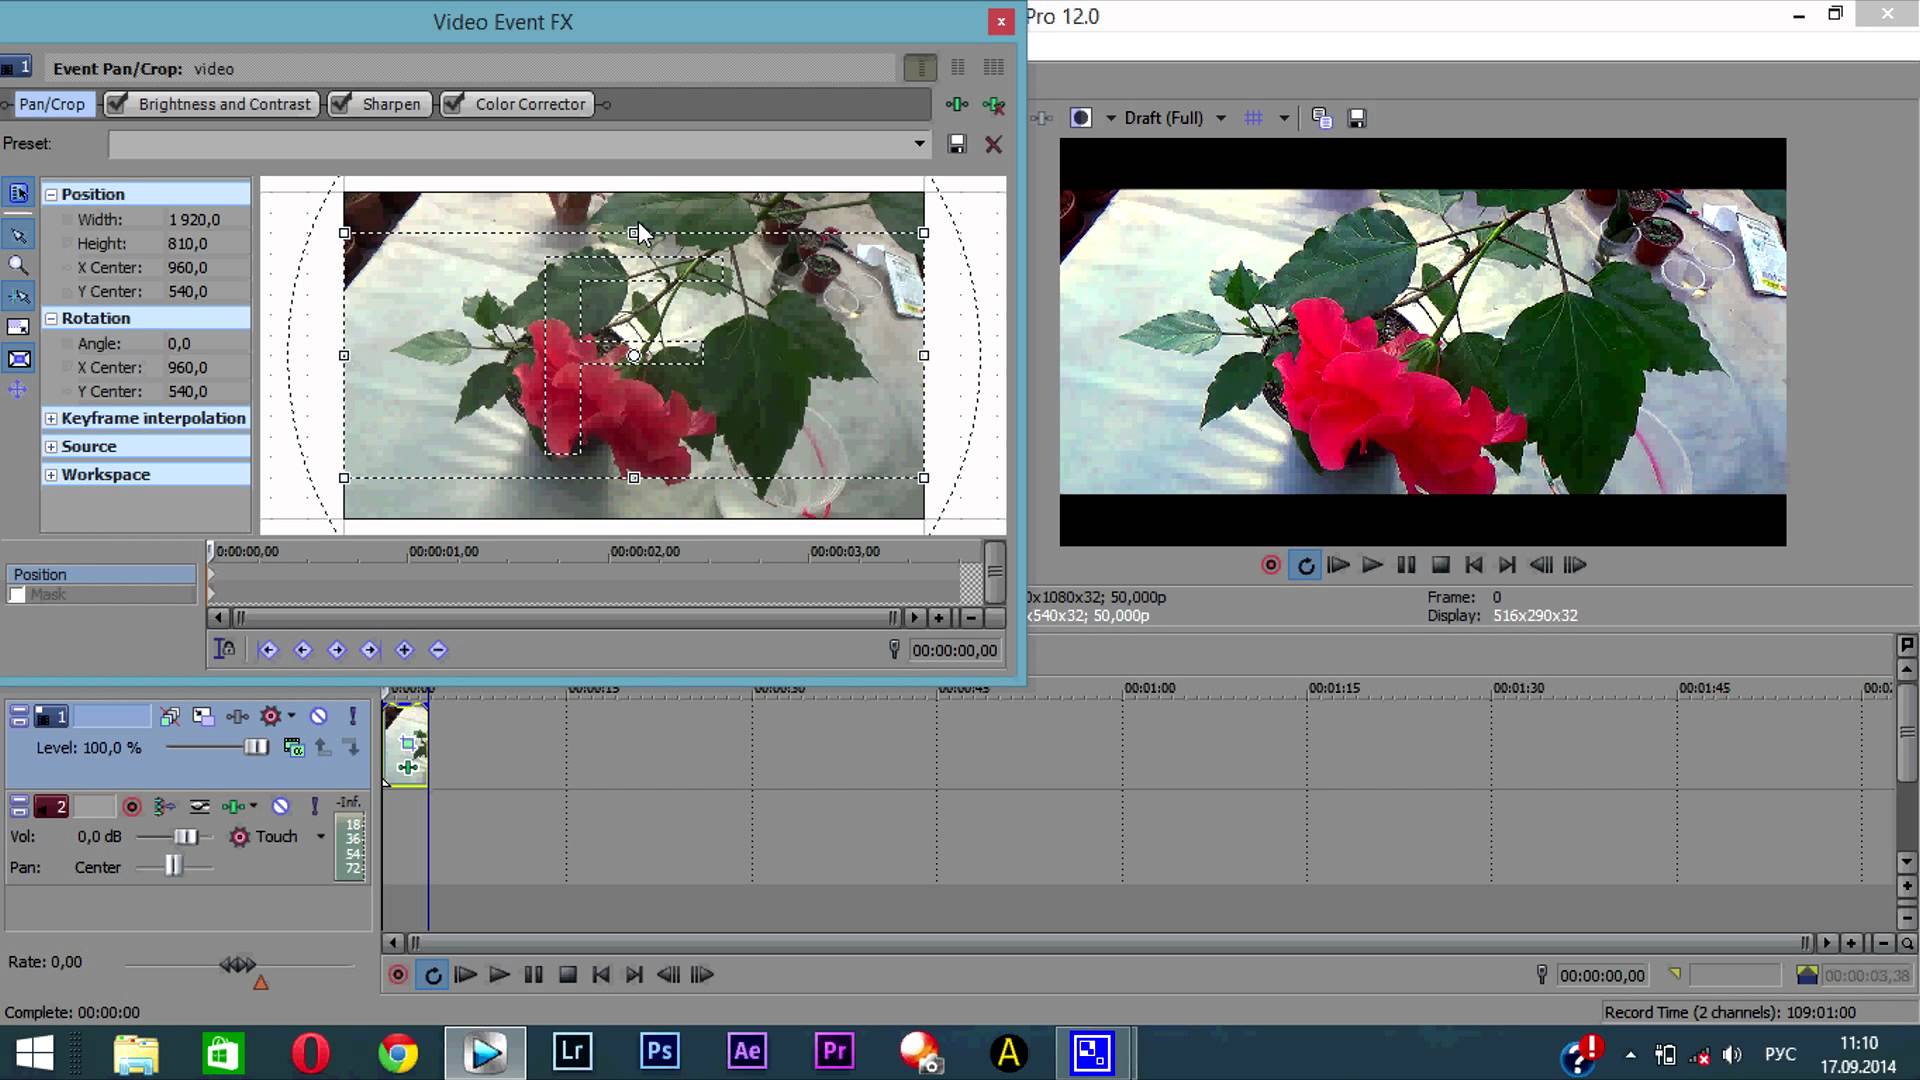Click the flip/sync icon next to Color Corrector
The image size is (1920, 1080).
coord(605,104)
